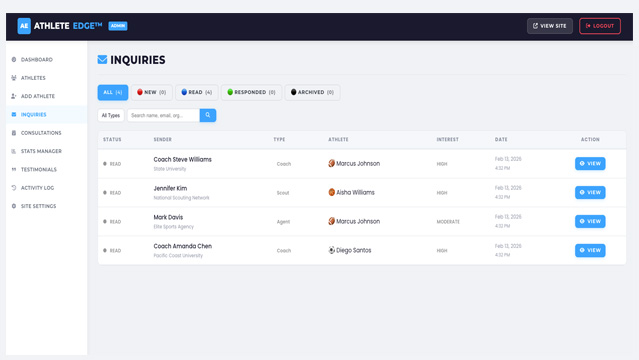Filter by Read (4) inquiries
The image size is (639, 360).
point(197,93)
